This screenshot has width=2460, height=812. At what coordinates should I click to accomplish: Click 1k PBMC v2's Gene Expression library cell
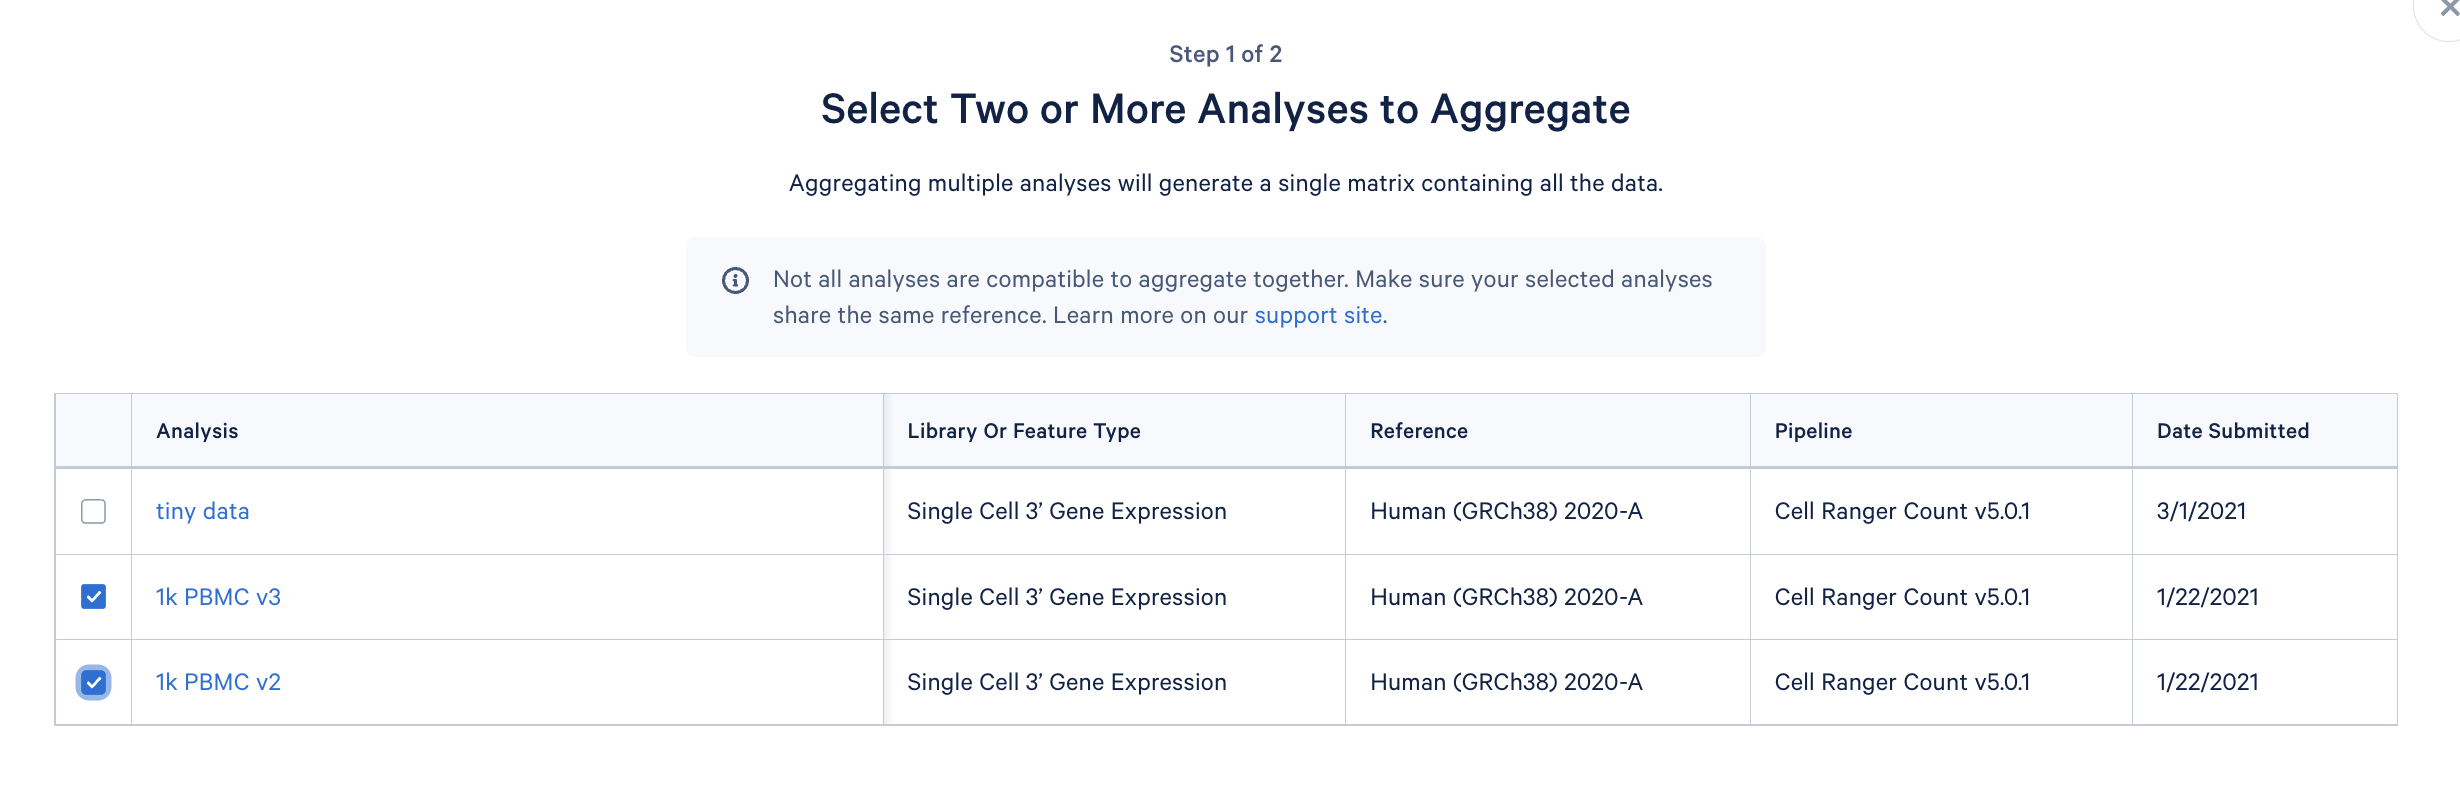tap(1066, 682)
